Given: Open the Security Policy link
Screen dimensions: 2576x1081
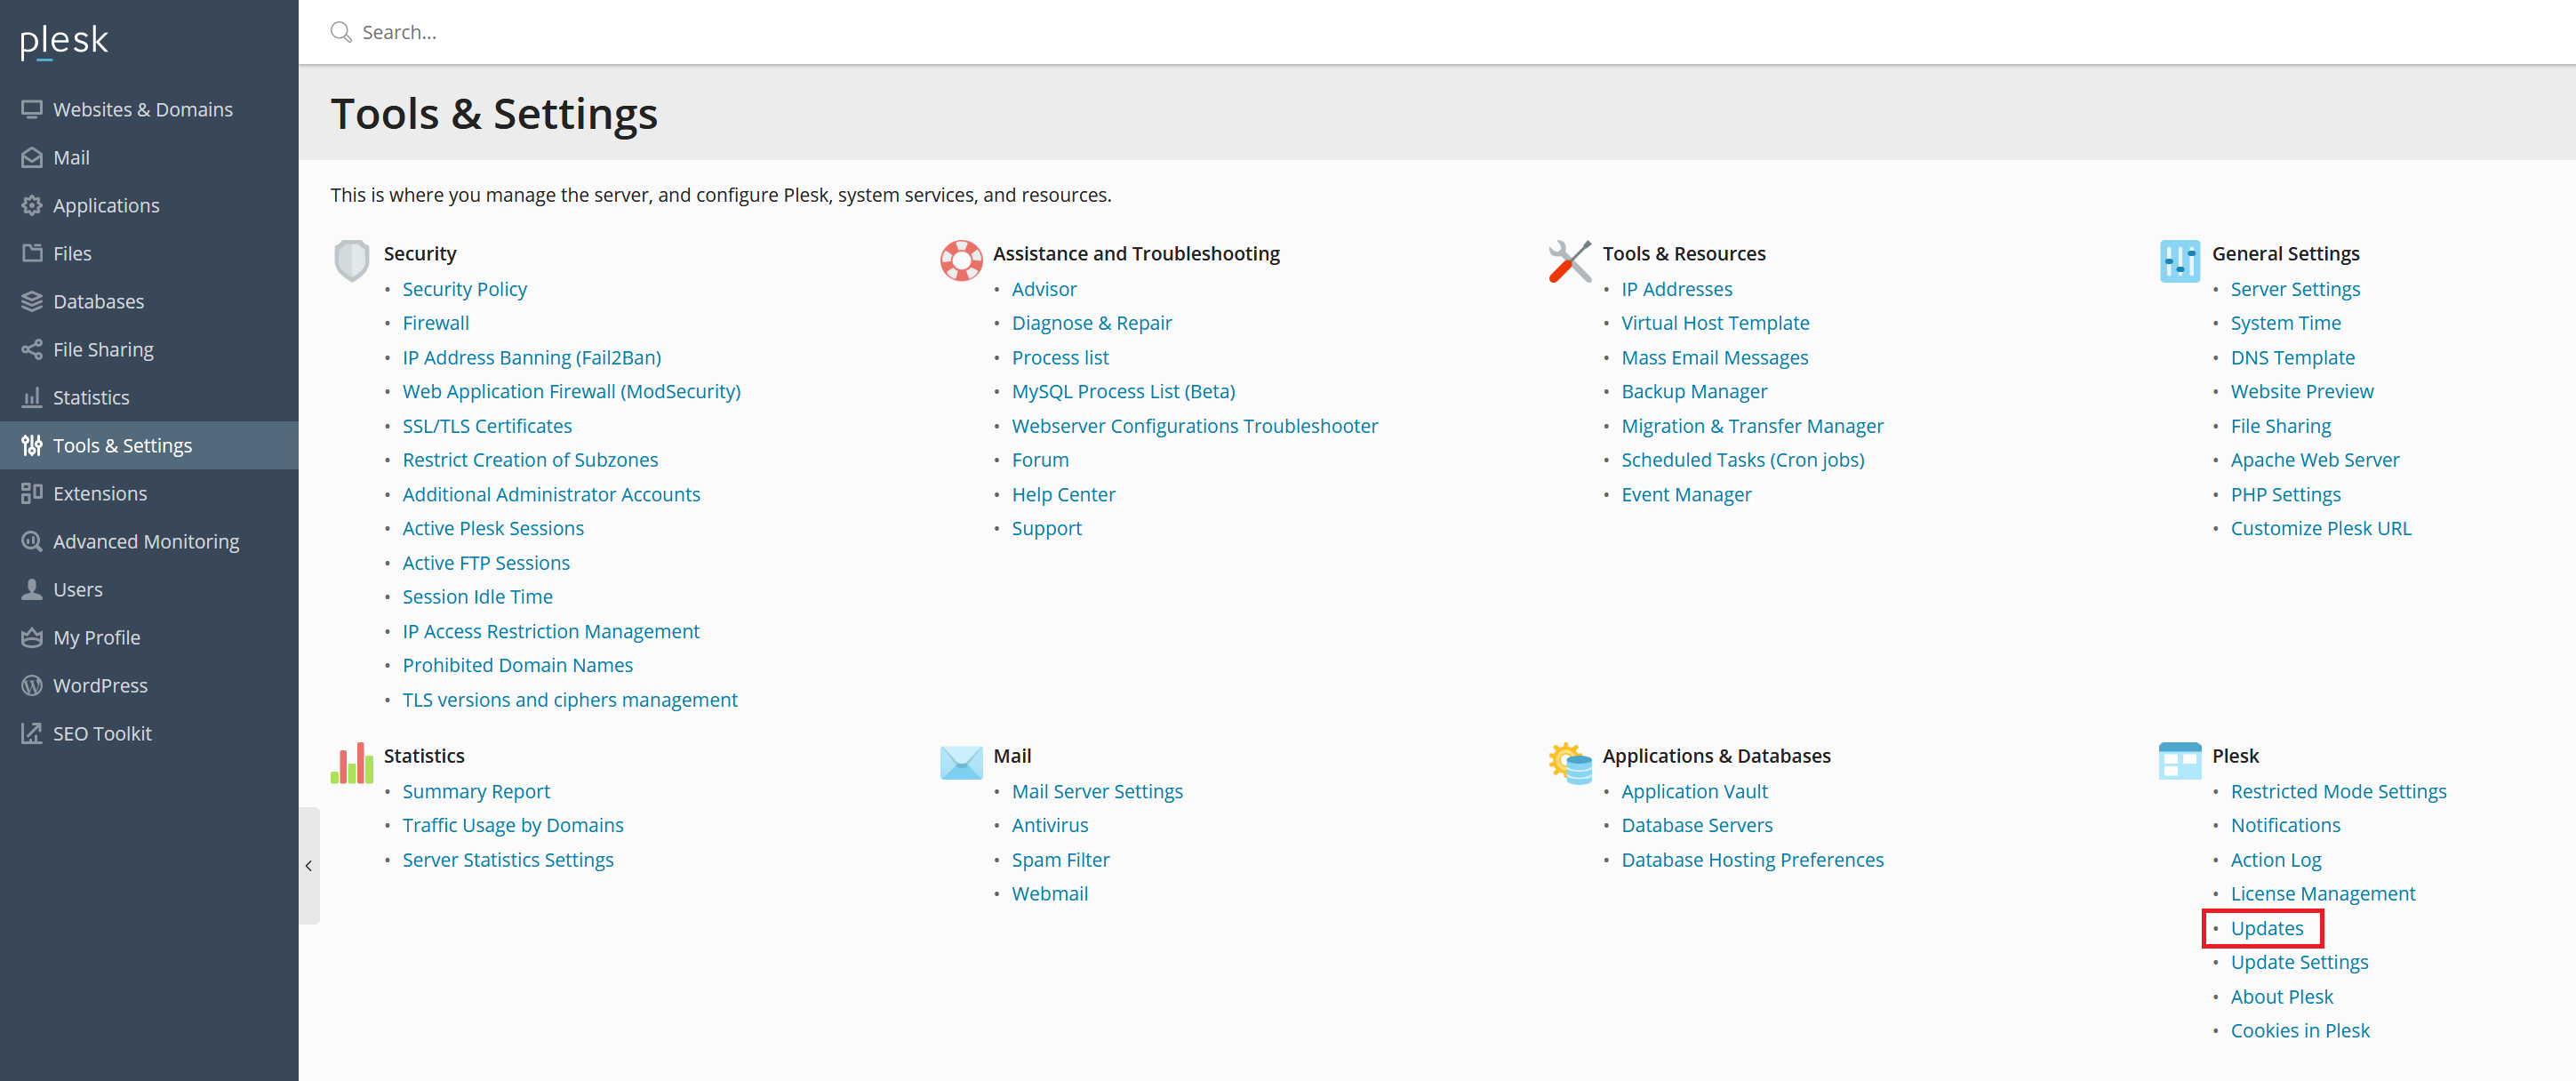Looking at the screenshot, I should point(464,289).
